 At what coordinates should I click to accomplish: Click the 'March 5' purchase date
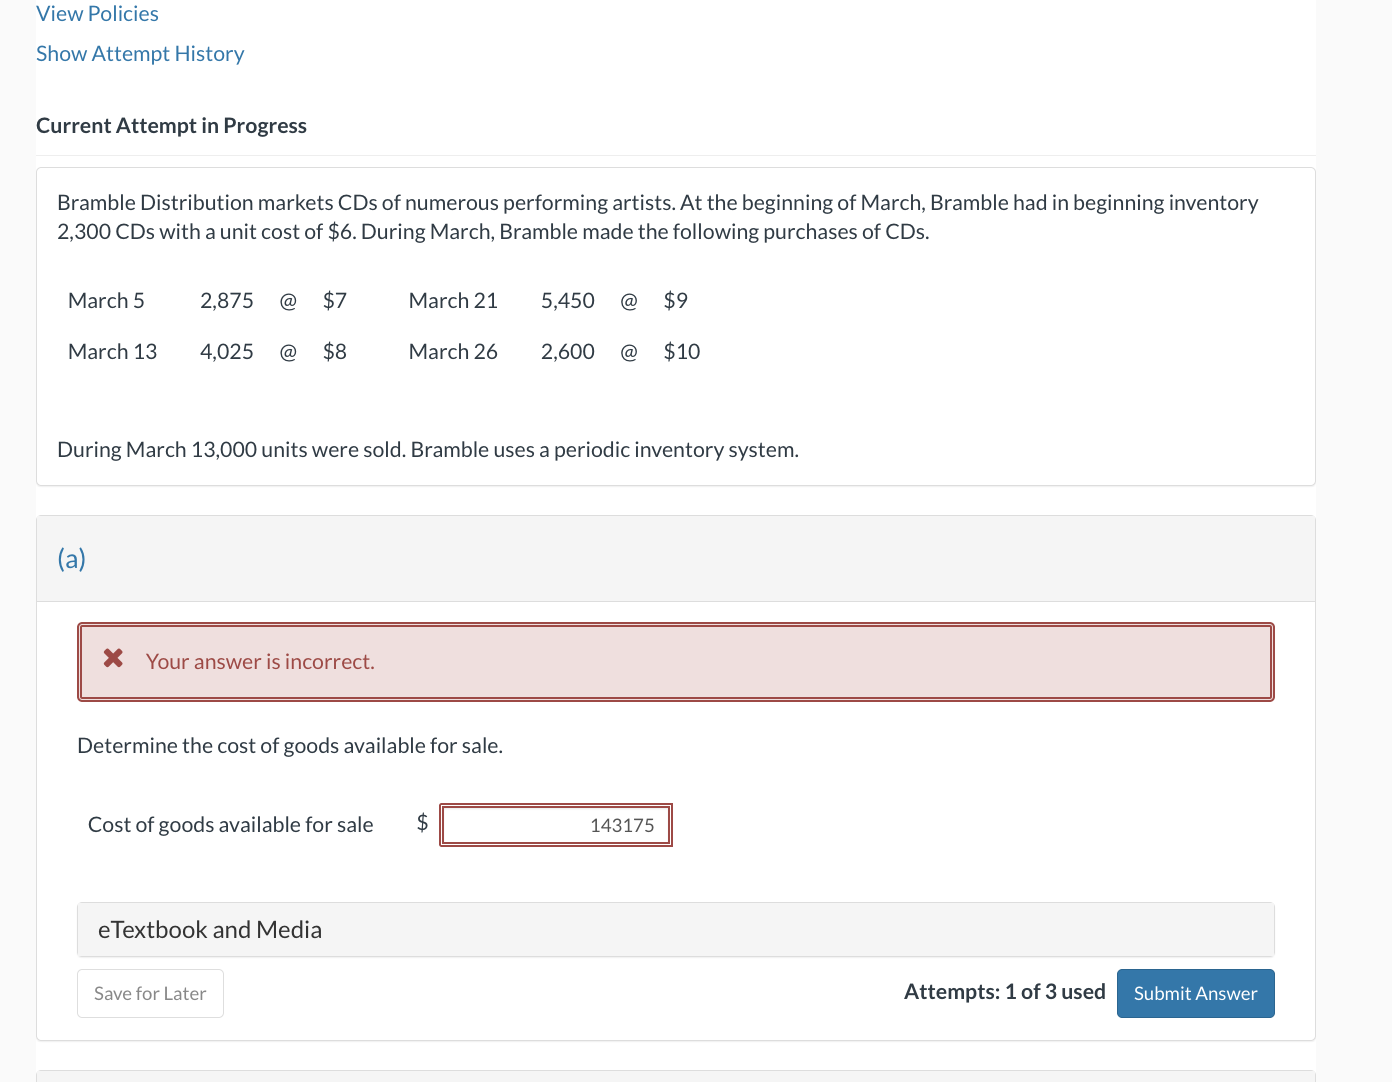click(x=106, y=301)
